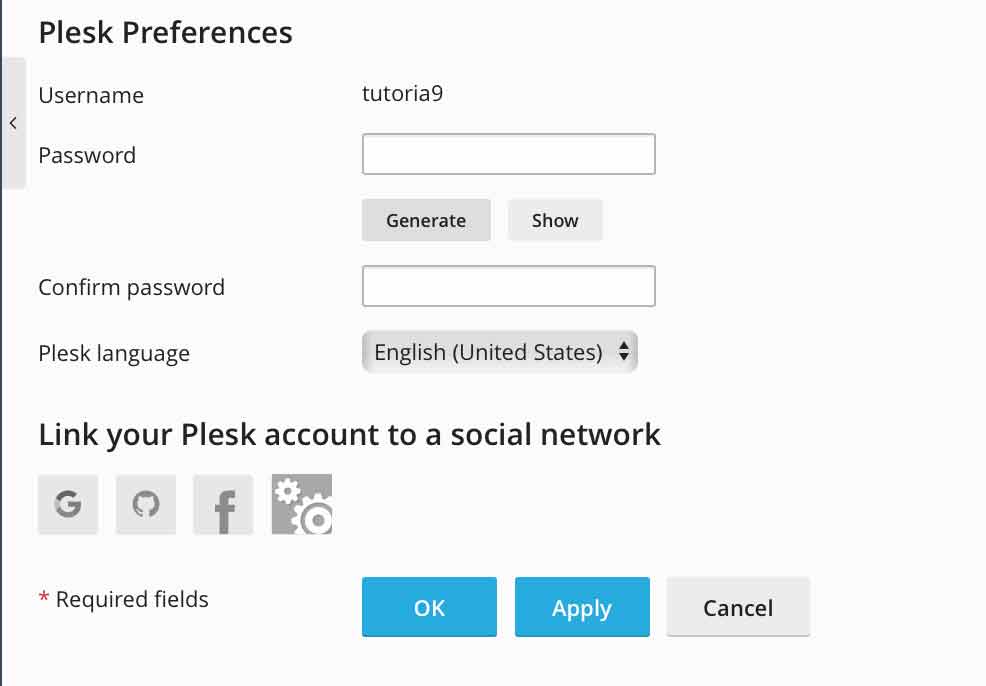
Task: Cancel editing Plesk preferences
Action: point(738,607)
